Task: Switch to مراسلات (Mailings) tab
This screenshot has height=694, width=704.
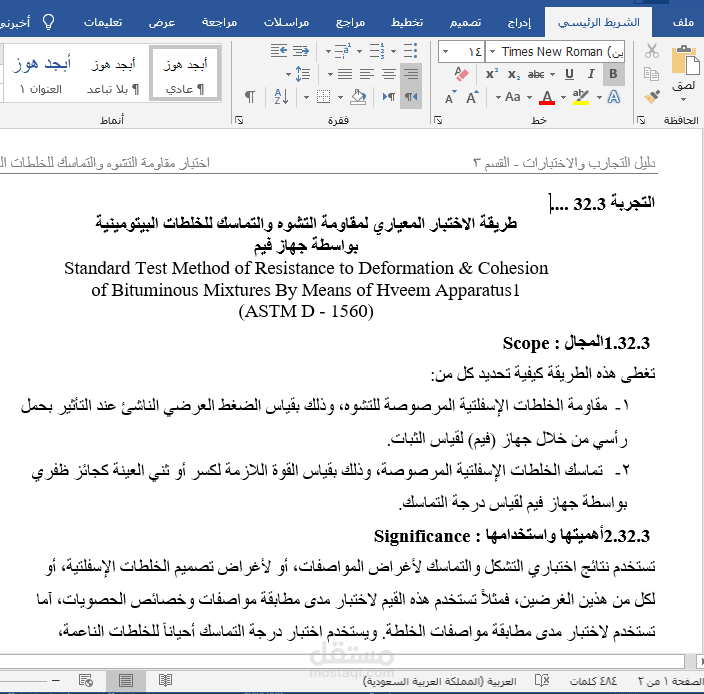Action: [x=286, y=22]
